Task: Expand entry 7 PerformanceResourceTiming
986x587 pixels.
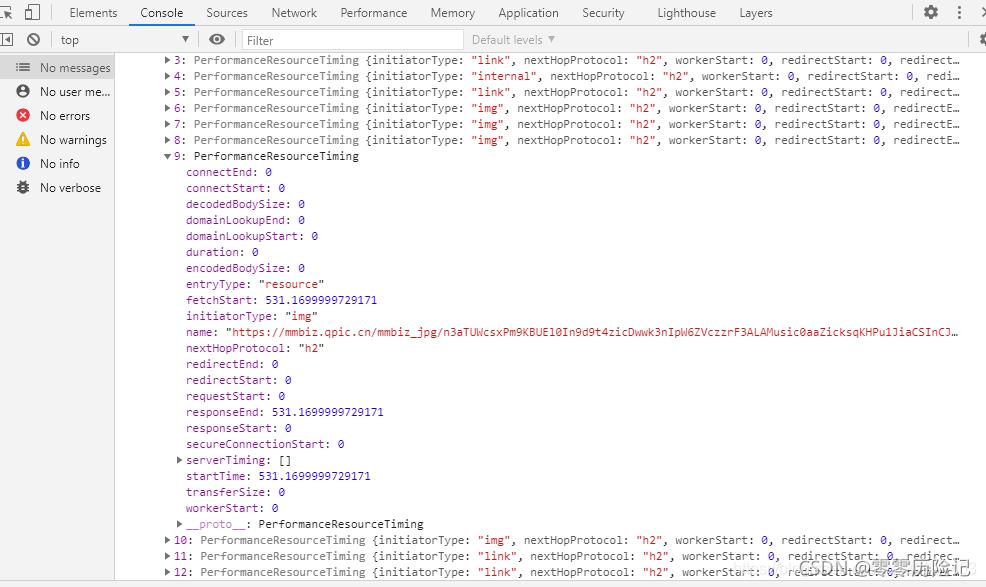Action: [167, 124]
